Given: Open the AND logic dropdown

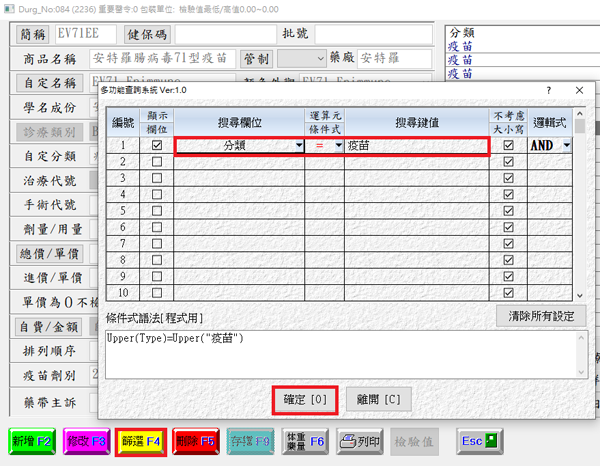Looking at the screenshot, I should pyautogui.click(x=568, y=146).
